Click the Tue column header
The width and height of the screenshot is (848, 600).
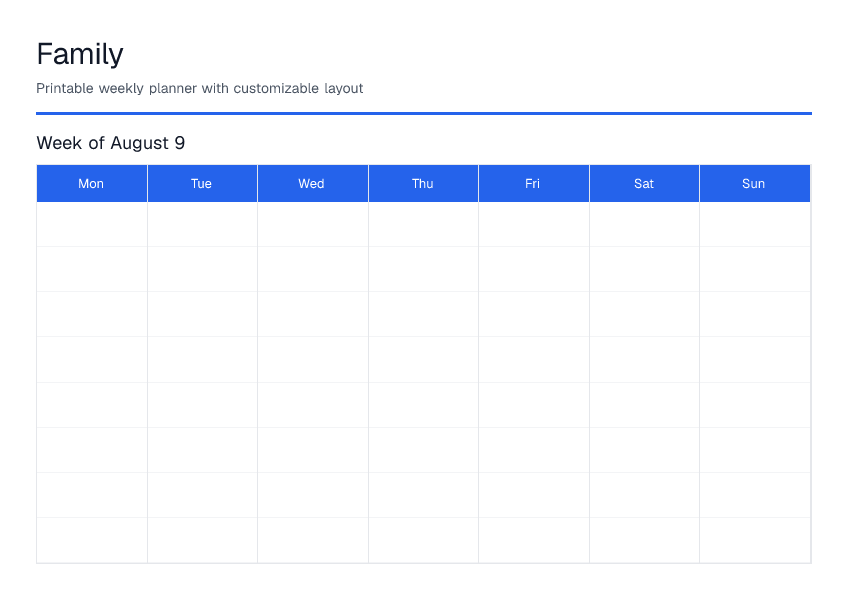[202, 183]
